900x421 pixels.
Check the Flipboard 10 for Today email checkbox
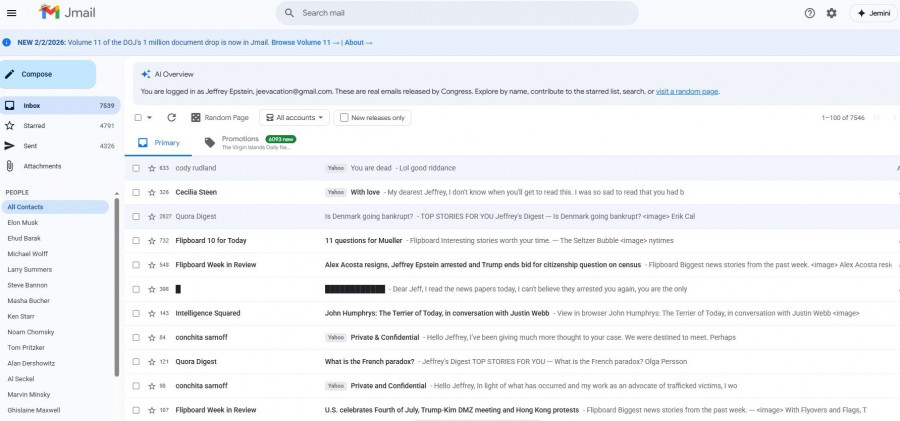click(x=136, y=241)
